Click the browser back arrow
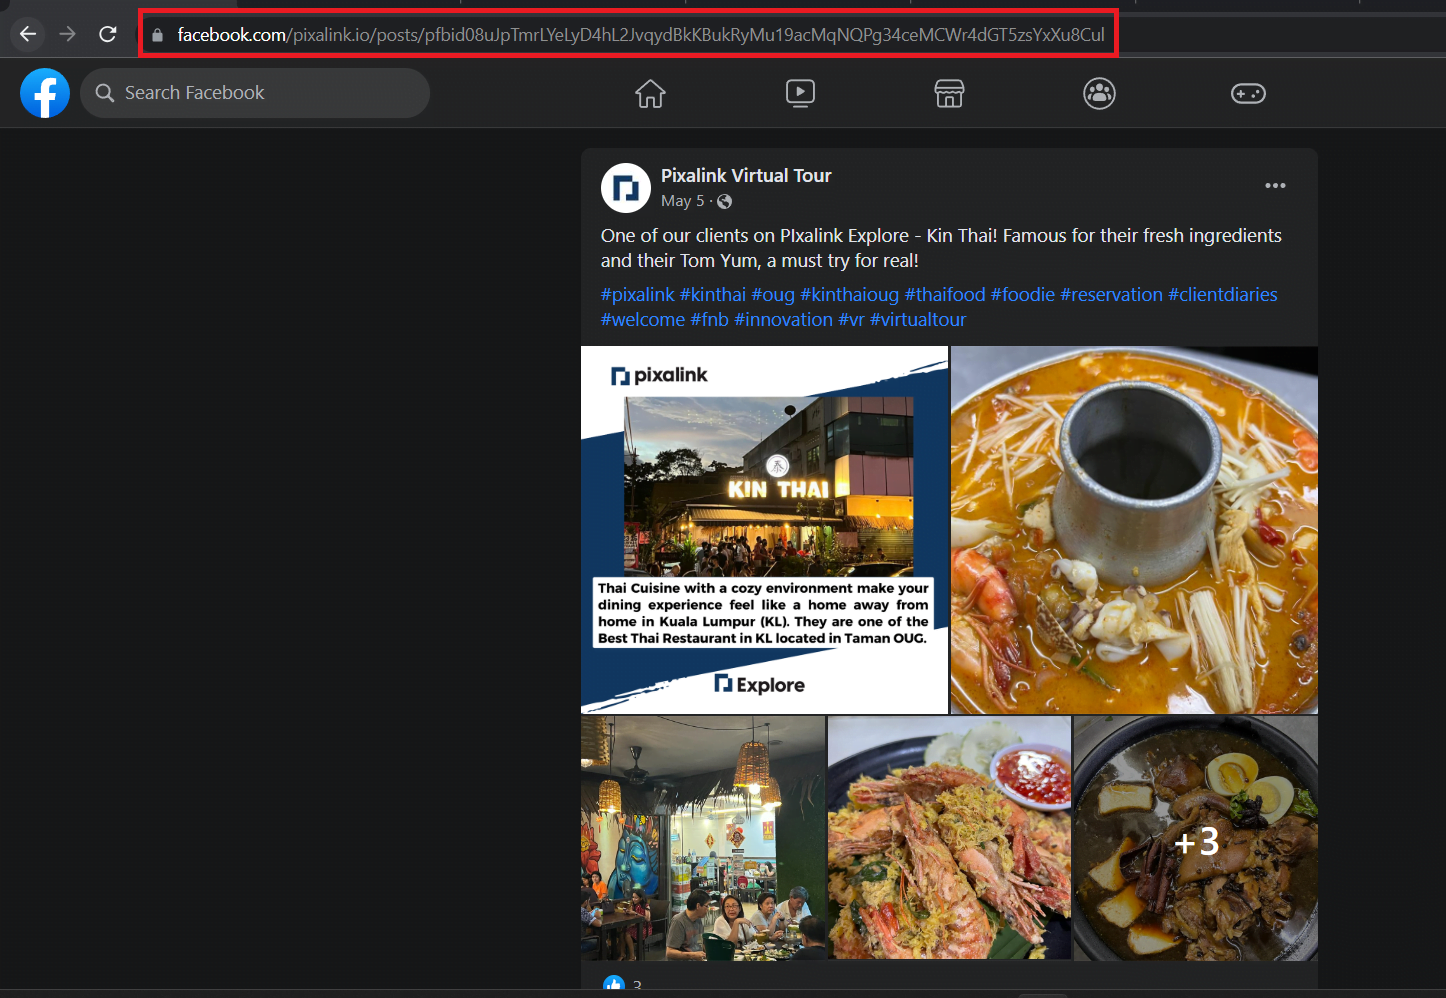Viewport: 1446px width, 998px height. [27, 33]
